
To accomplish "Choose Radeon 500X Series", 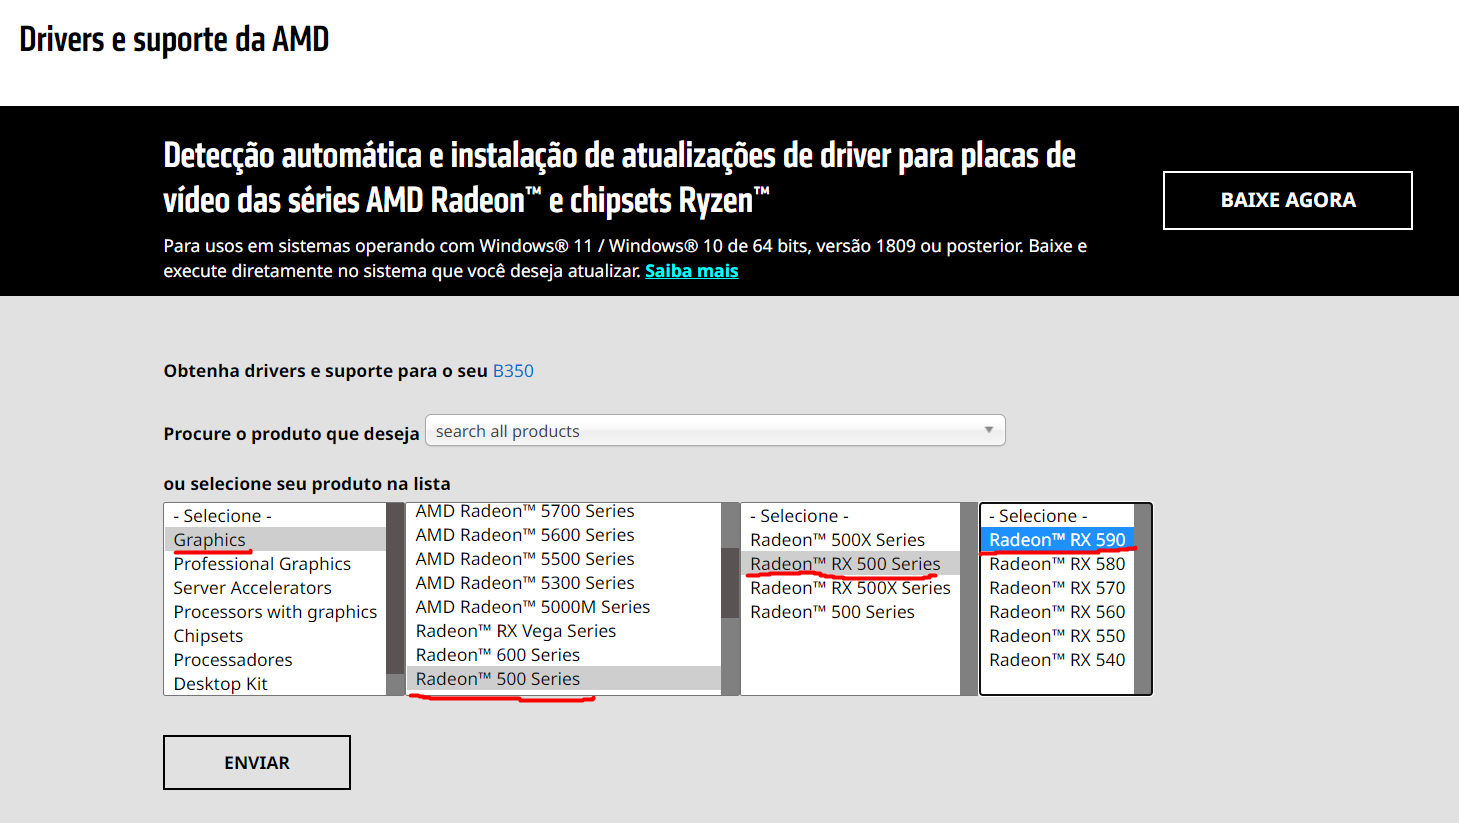I will [x=850, y=540].
